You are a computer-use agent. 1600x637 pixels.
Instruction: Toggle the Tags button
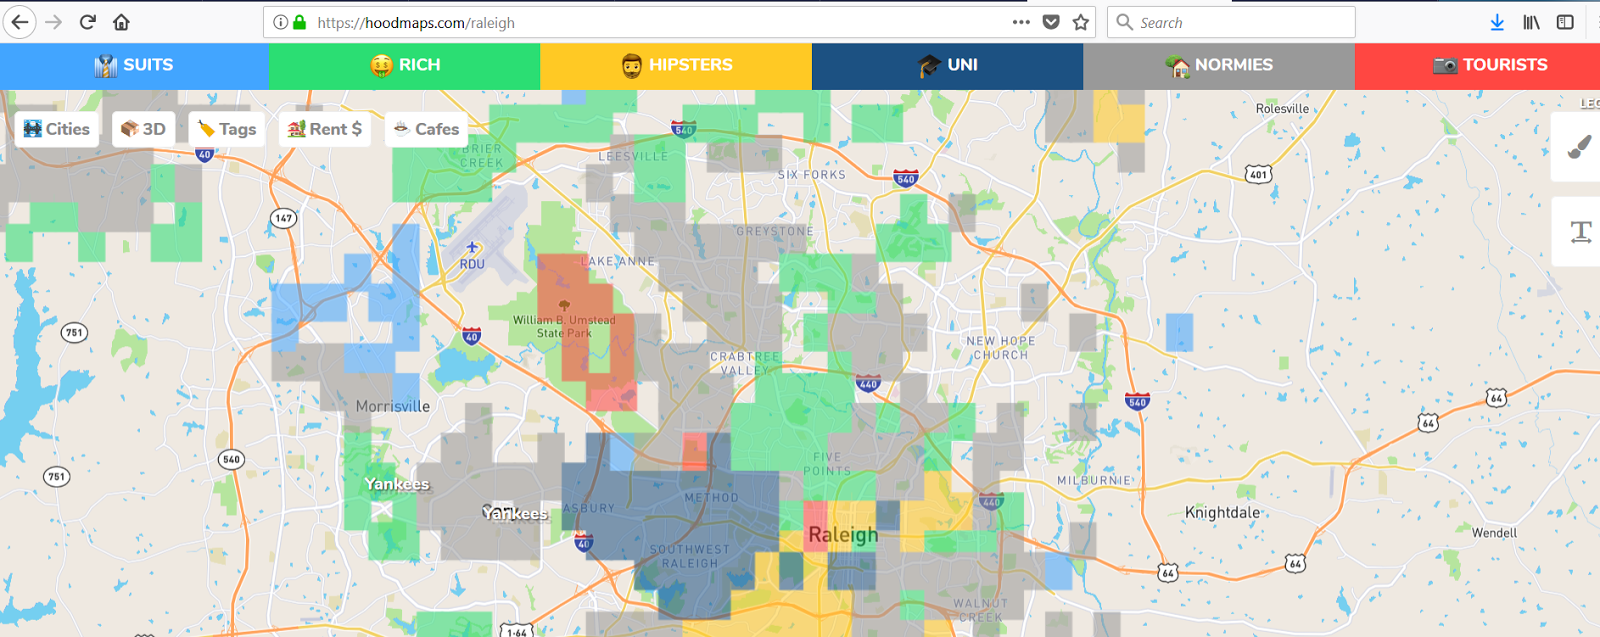[x=227, y=129]
